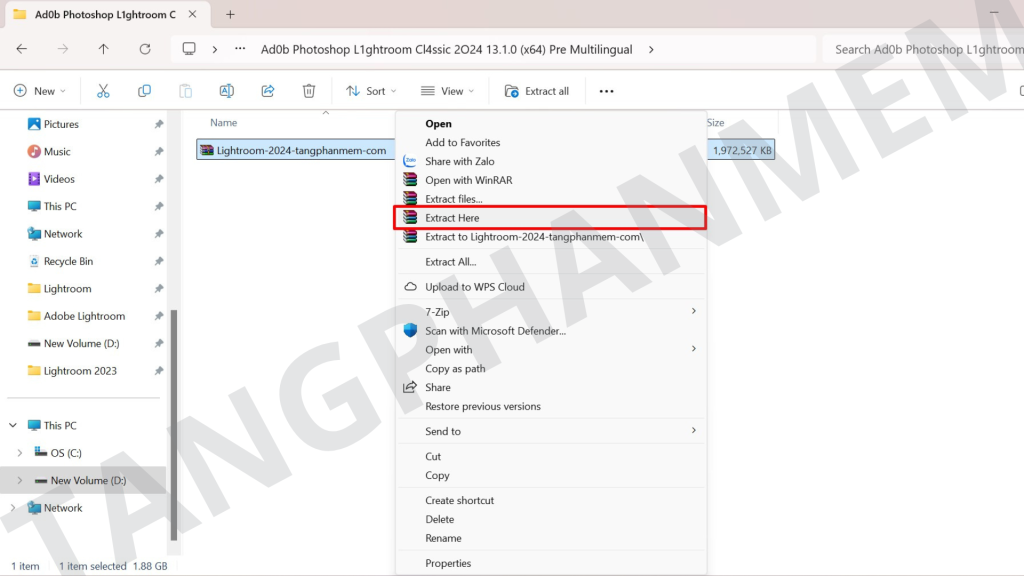1024x576 pixels.
Task: Open a new tab with plus button
Action: coord(230,14)
